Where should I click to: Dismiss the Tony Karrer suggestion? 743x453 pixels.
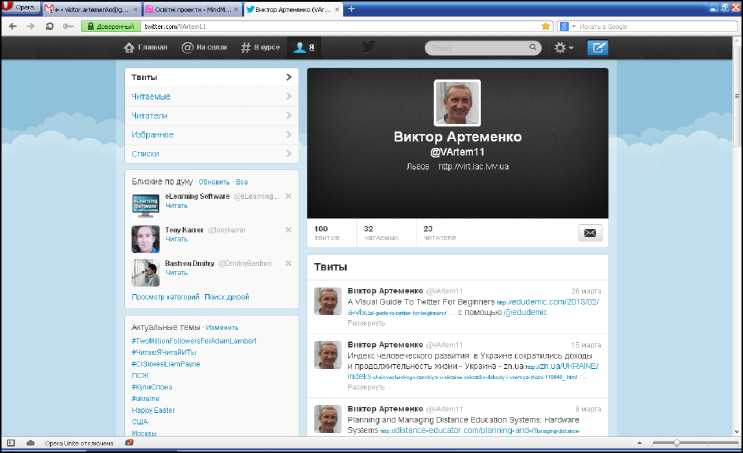[288, 230]
